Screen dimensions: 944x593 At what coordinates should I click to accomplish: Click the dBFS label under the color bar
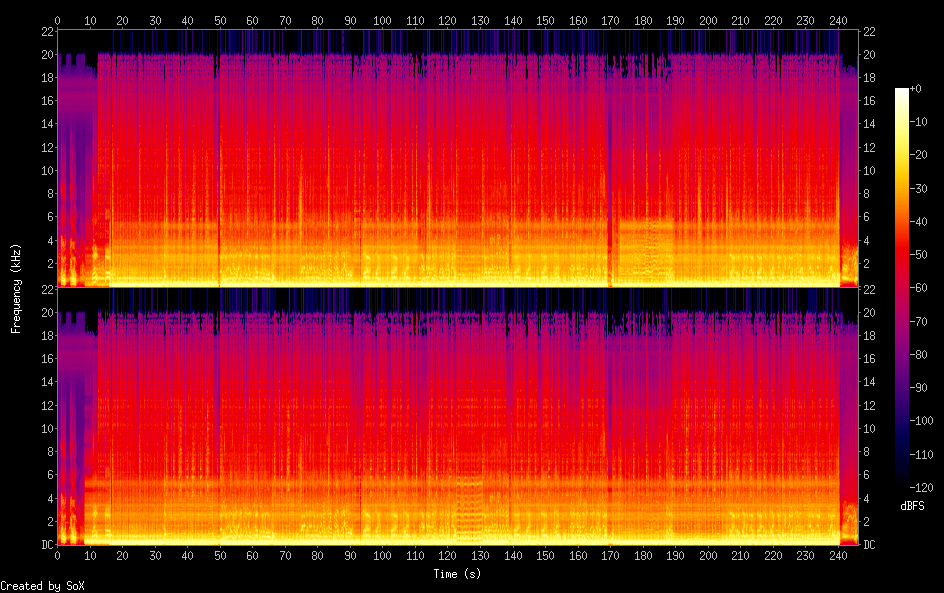[912, 507]
